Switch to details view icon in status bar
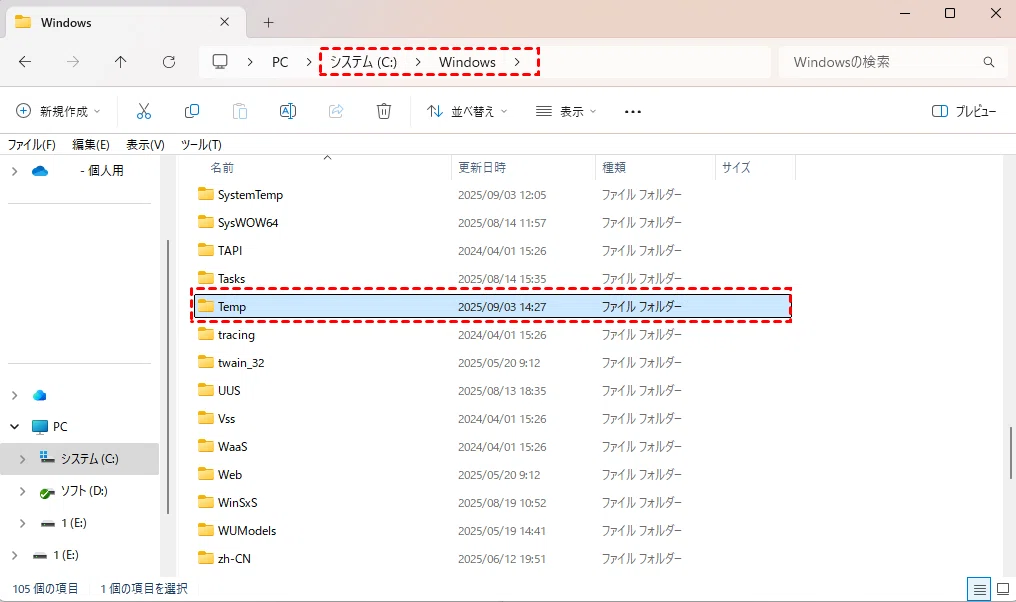1016x602 pixels. [x=979, y=589]
